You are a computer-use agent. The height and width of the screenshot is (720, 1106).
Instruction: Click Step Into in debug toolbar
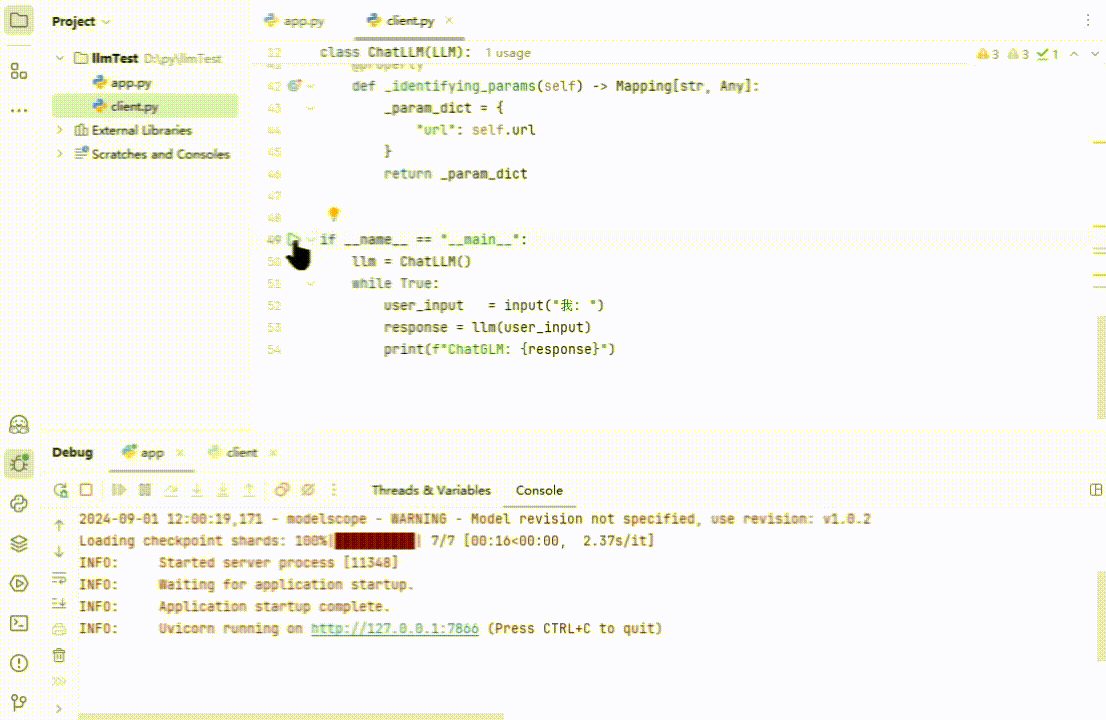[197, 489]
